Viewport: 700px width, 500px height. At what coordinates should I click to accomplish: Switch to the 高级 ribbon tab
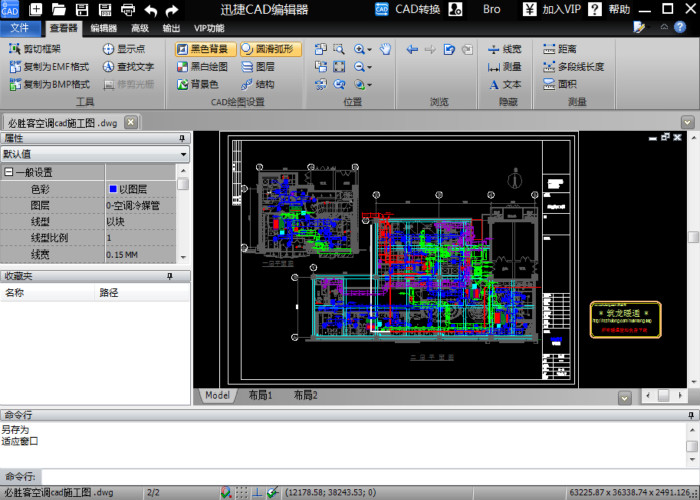click(140, 28)
